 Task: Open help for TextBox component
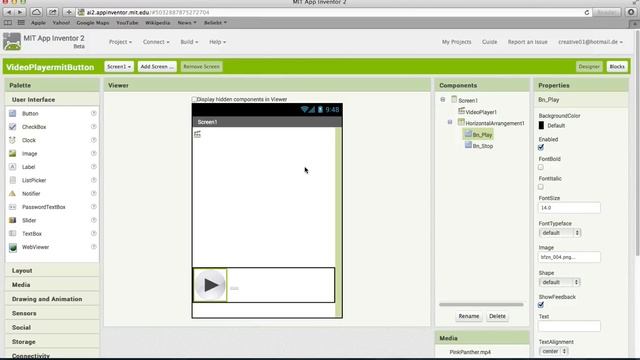[93, 233]
